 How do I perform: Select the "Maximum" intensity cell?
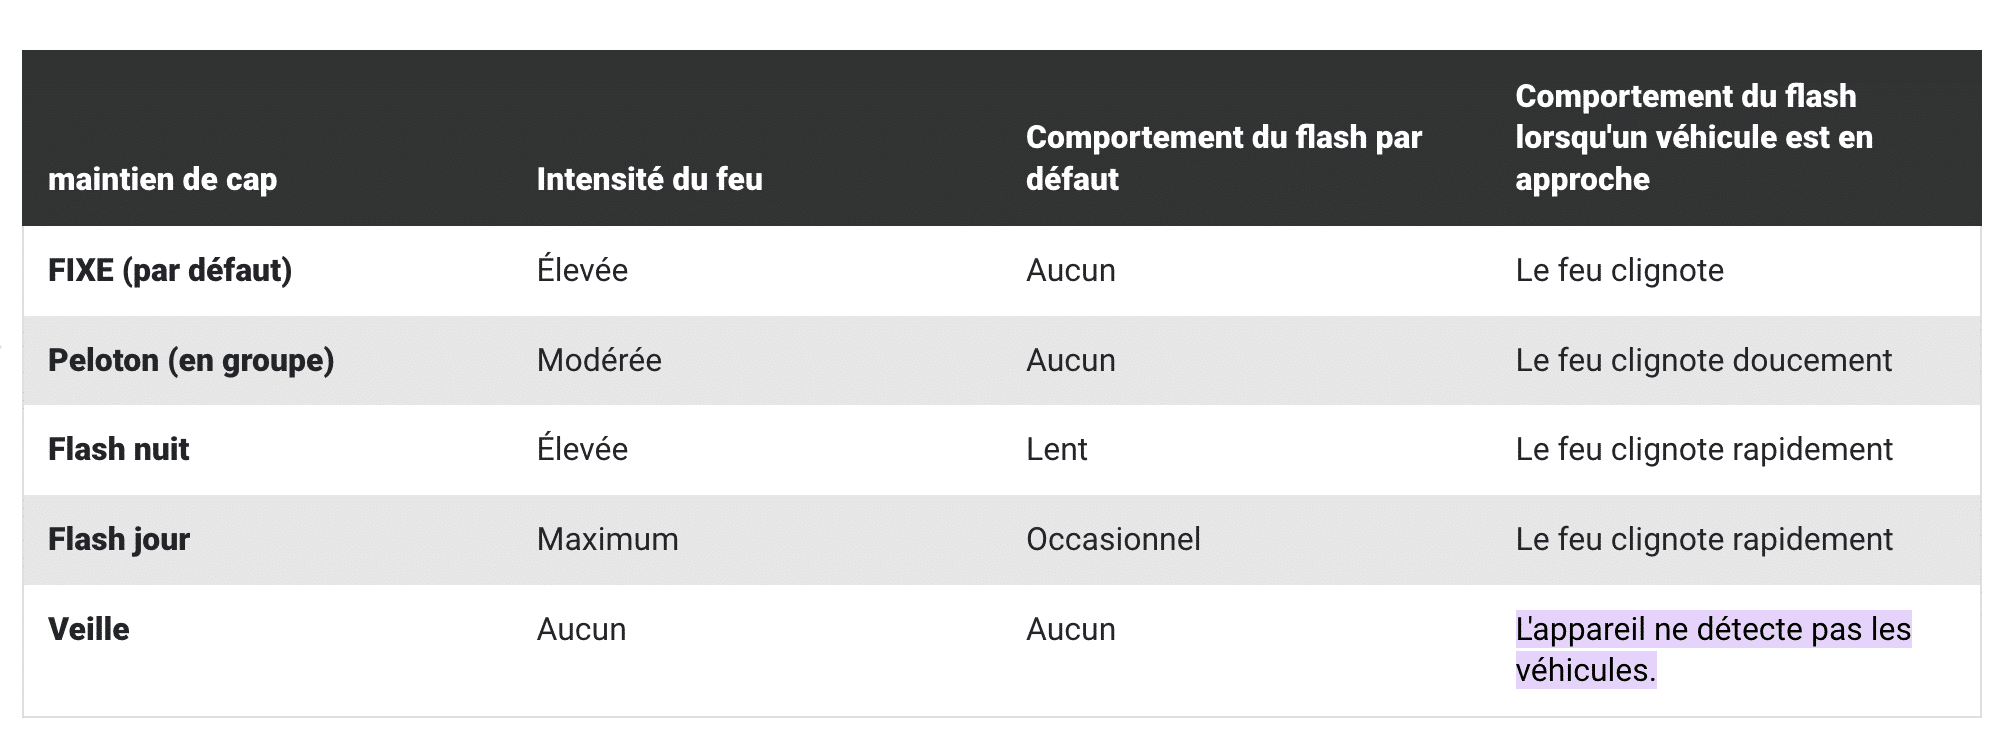607,539
